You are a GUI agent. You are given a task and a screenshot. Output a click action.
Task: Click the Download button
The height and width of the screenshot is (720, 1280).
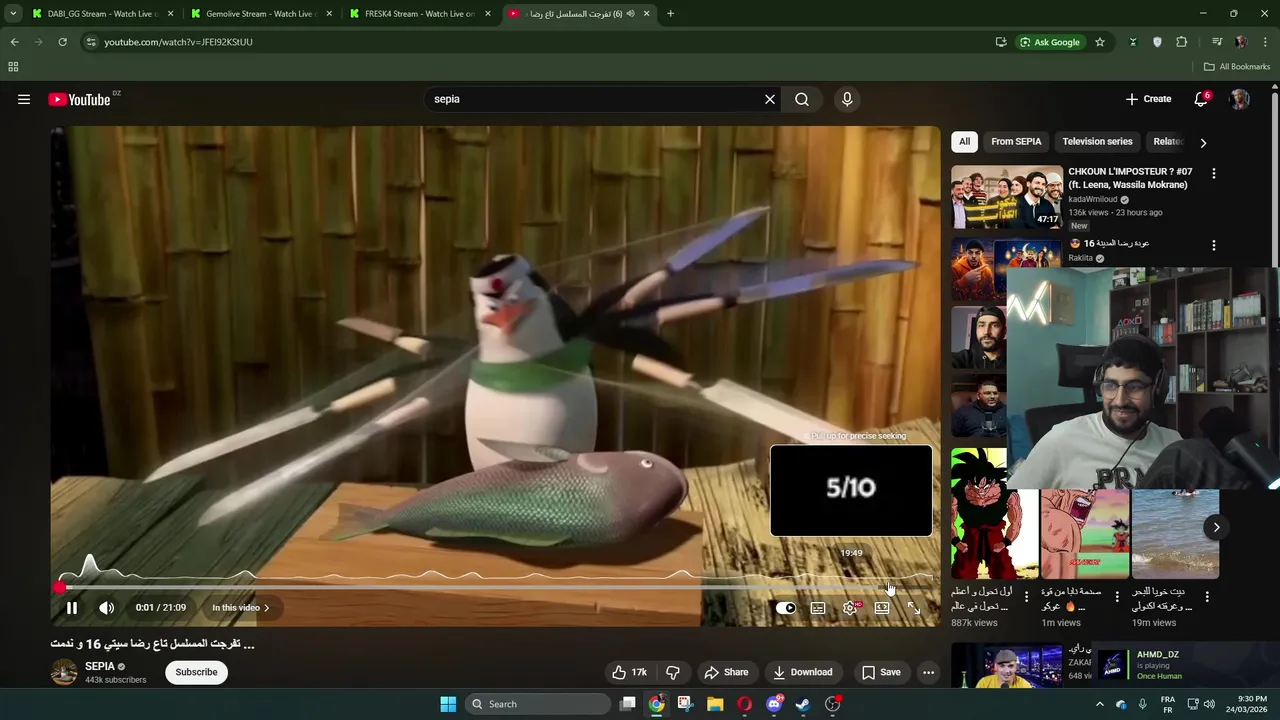pyautogui.click(x=803, y=672)
